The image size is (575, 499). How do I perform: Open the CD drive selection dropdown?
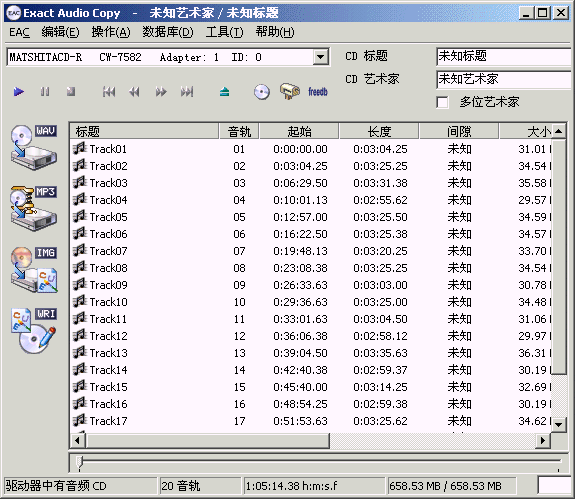point(321,57)
